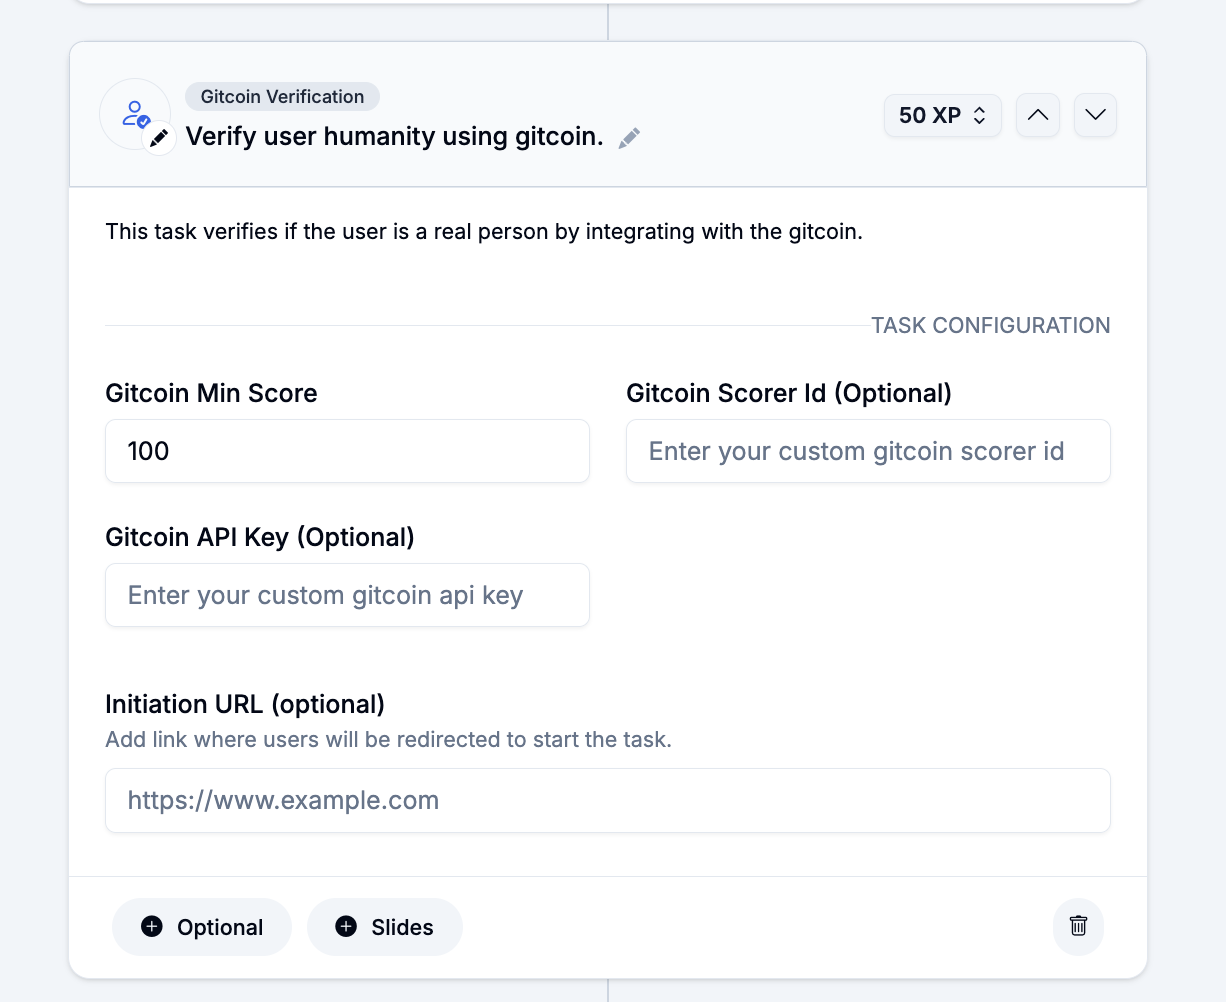
Task: Click the Gitcoin Verification tag
Action: 282,97
